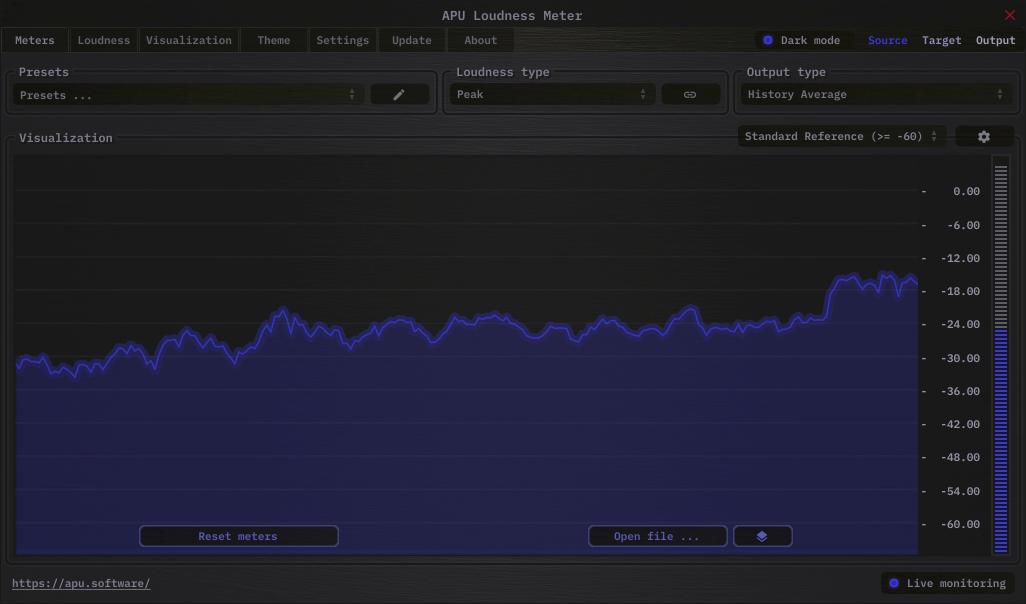1026x604 pixels.
Task: Expand the Presets dropdown
Action: 187,95
